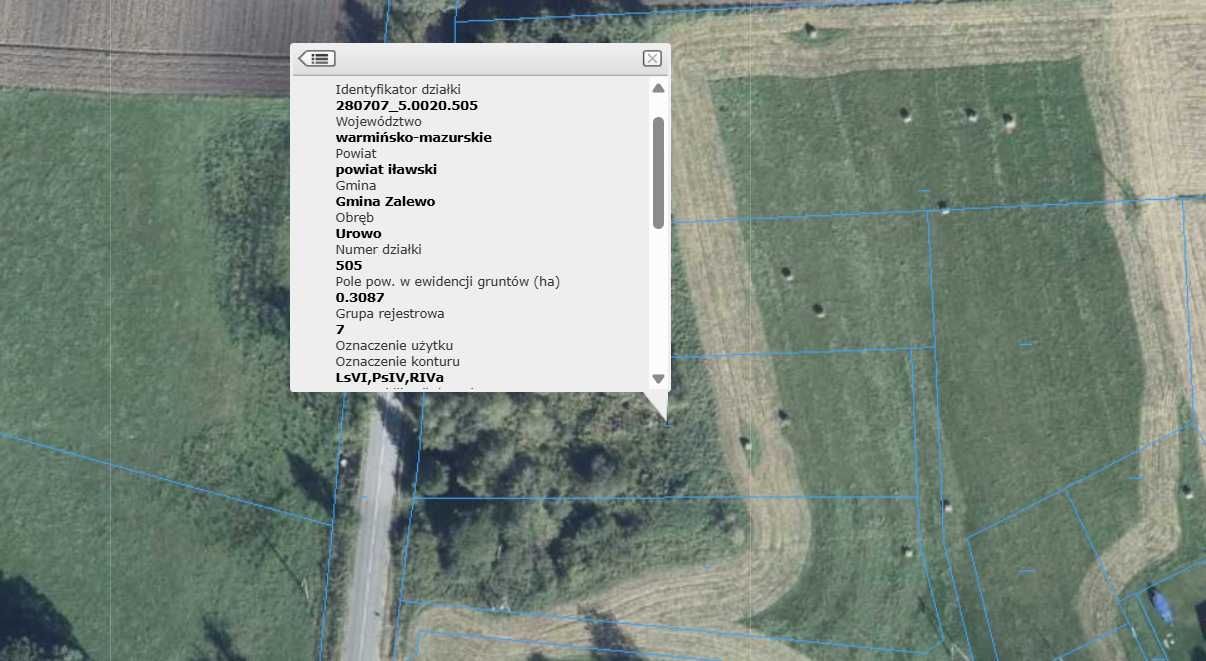Click the value Gmina Zalewo
Viewport: 1206px width, 661px height.
pos(385,201)
